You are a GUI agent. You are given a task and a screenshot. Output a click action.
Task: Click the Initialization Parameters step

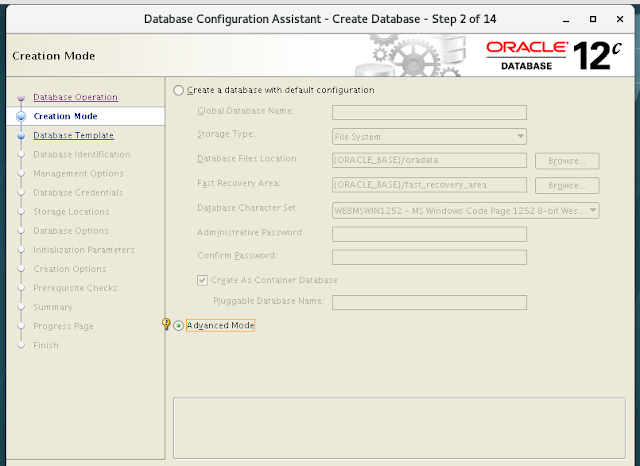[x=84, y=250]
